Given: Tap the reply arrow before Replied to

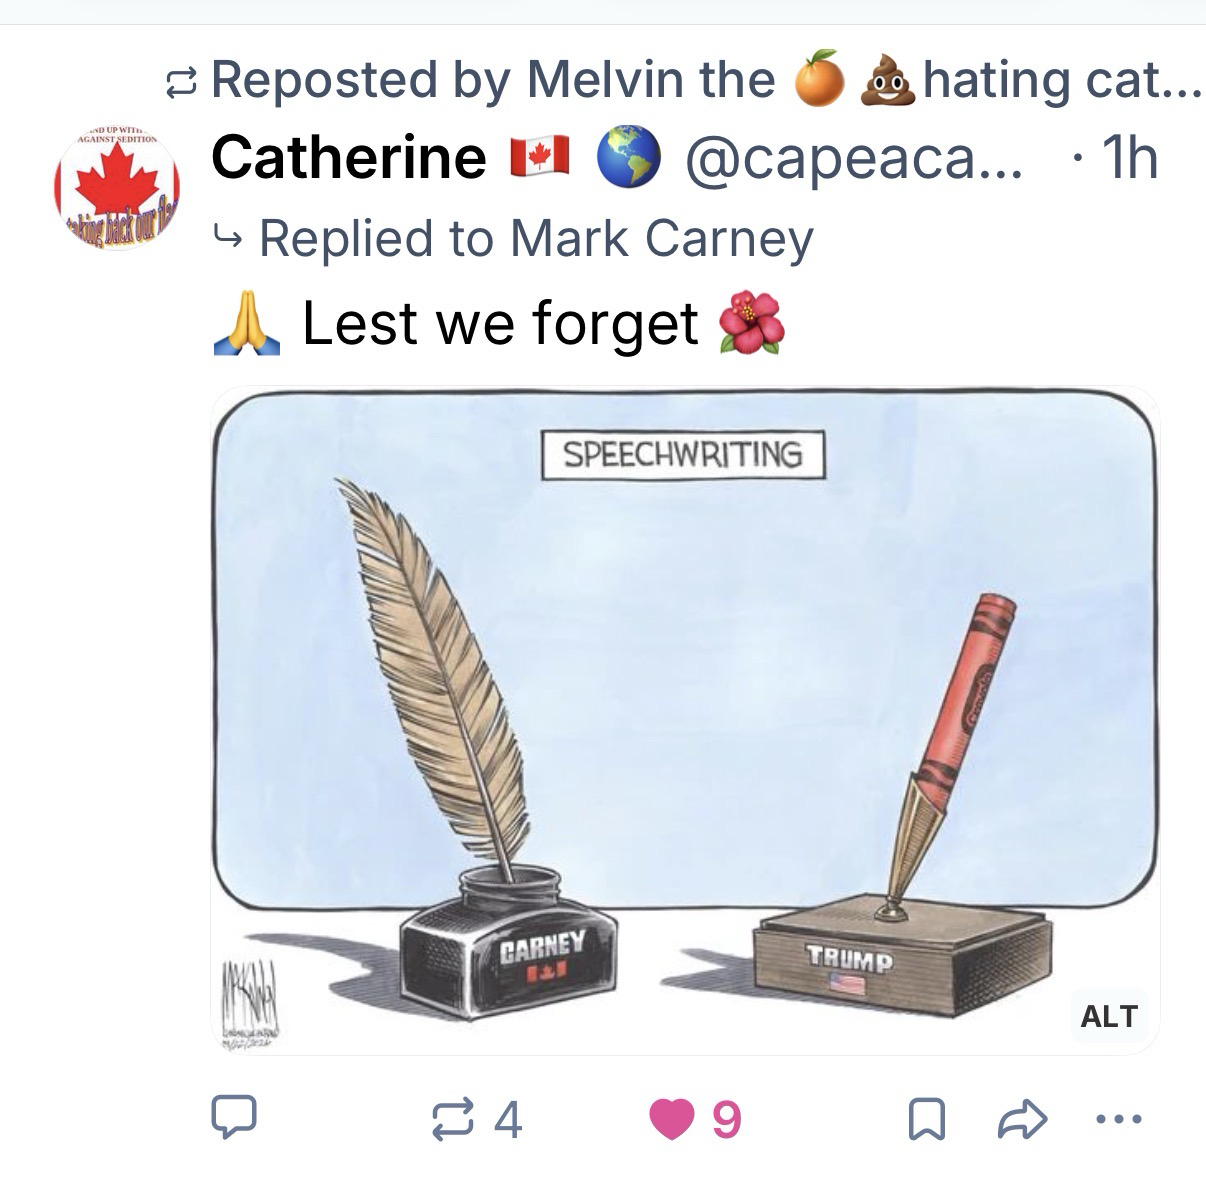Looking at the screenshot, I should (x=228, y=239).
